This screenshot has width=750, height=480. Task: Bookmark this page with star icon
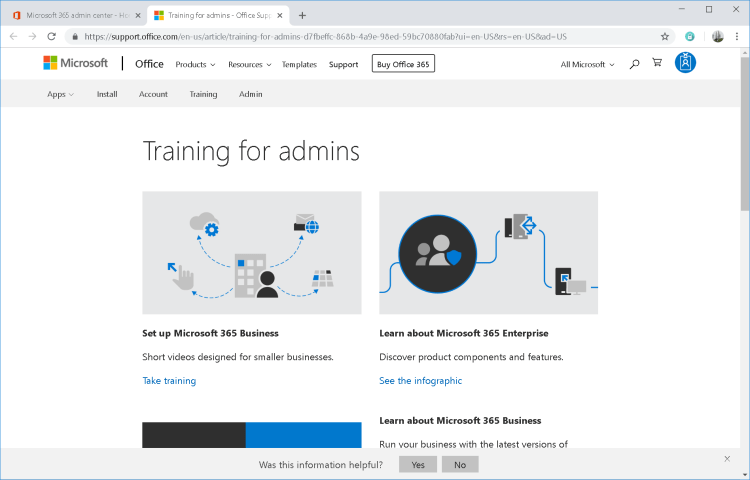pos(665,36)
